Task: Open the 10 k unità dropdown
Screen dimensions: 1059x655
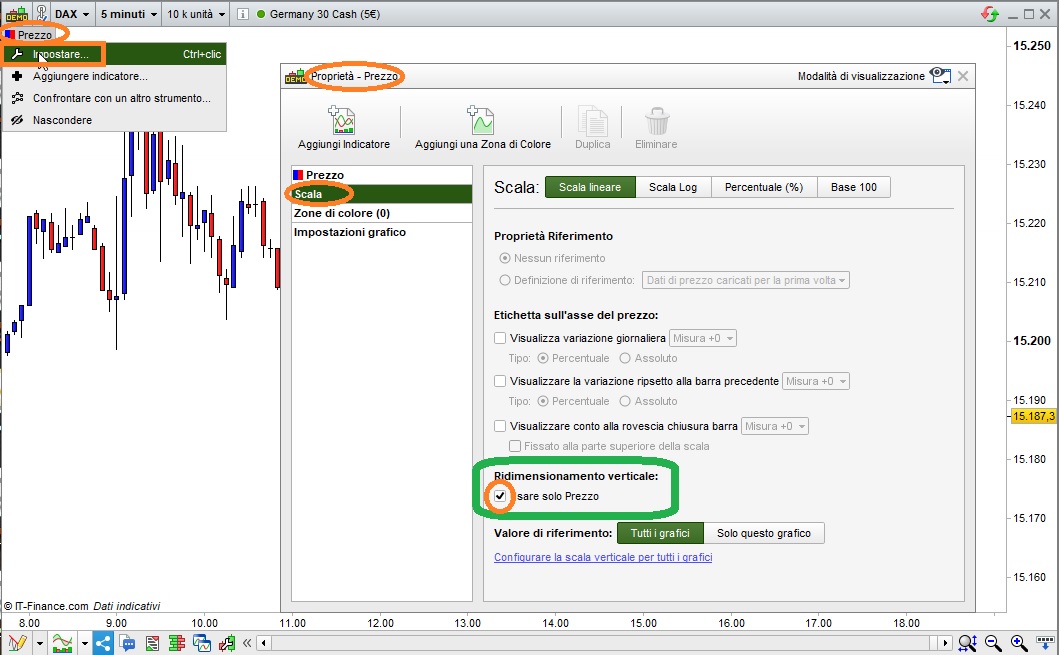Action: [195, 14]
